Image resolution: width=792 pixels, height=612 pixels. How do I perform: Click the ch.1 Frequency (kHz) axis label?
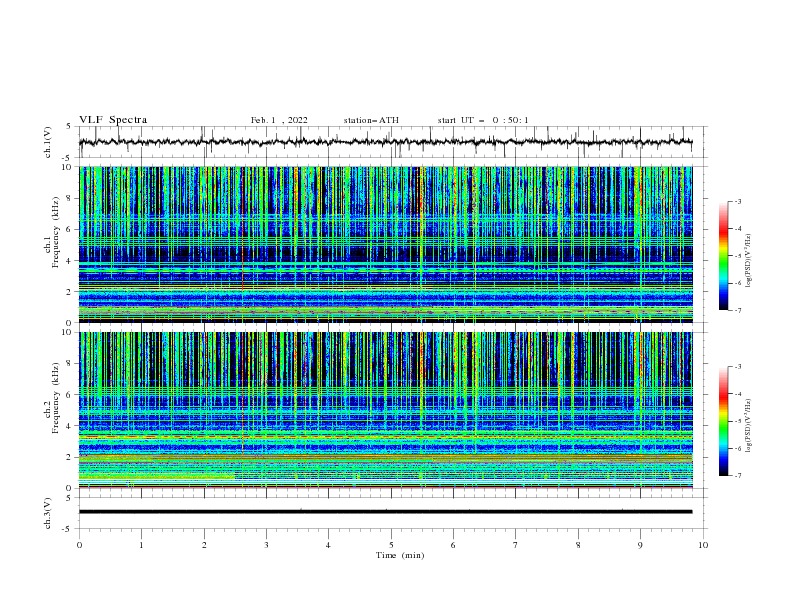point(52,232)
